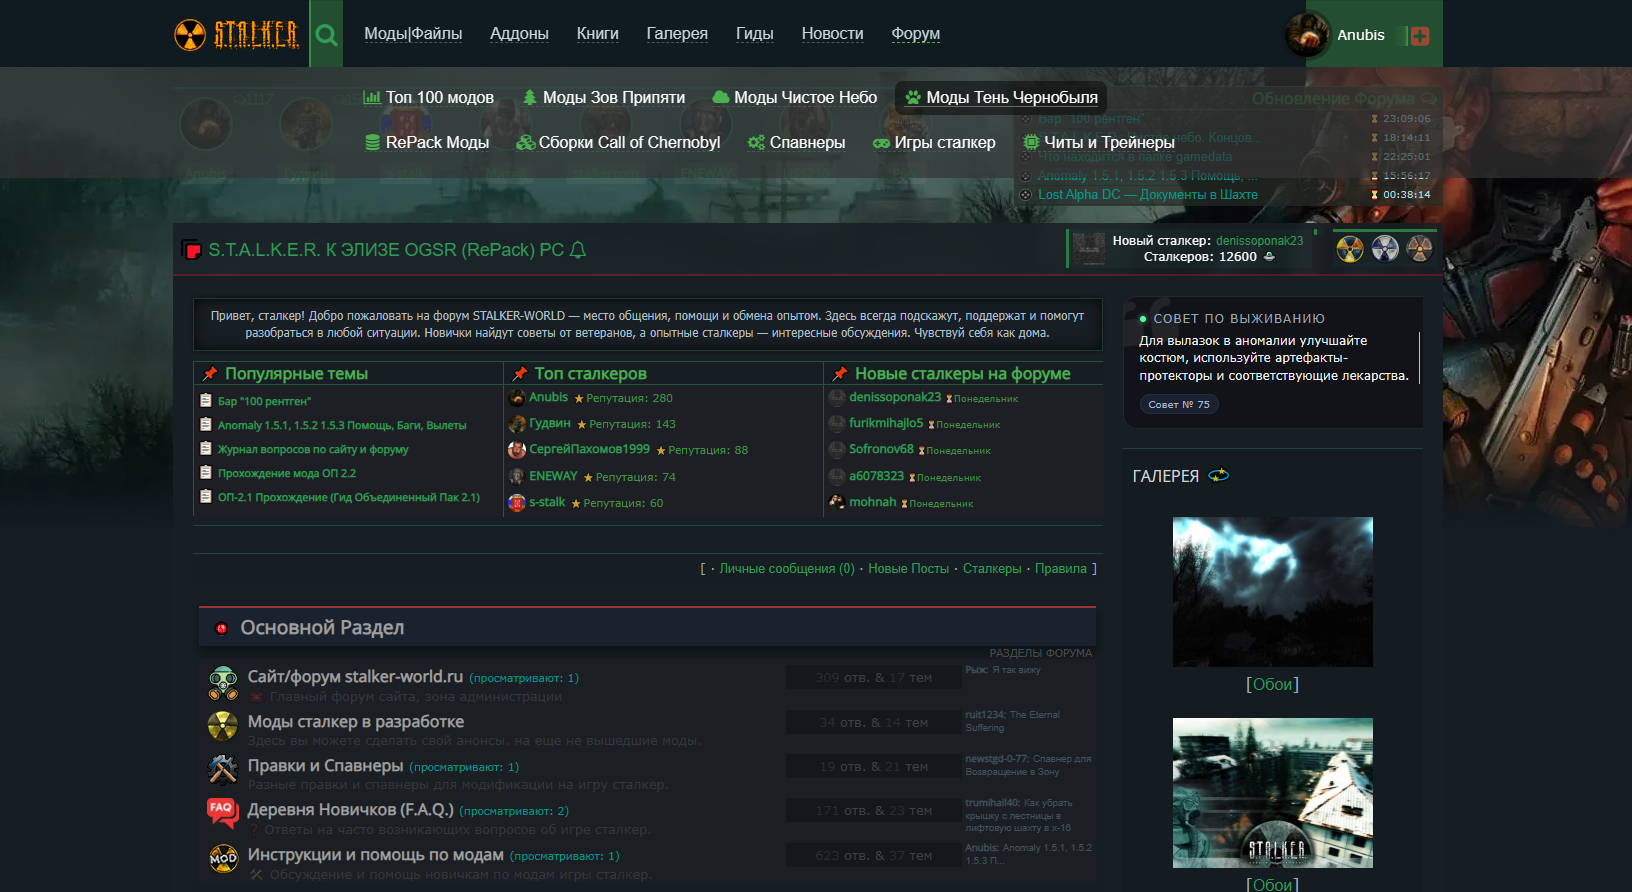Click the yellow radiation badge icon

click(1350, 249)
